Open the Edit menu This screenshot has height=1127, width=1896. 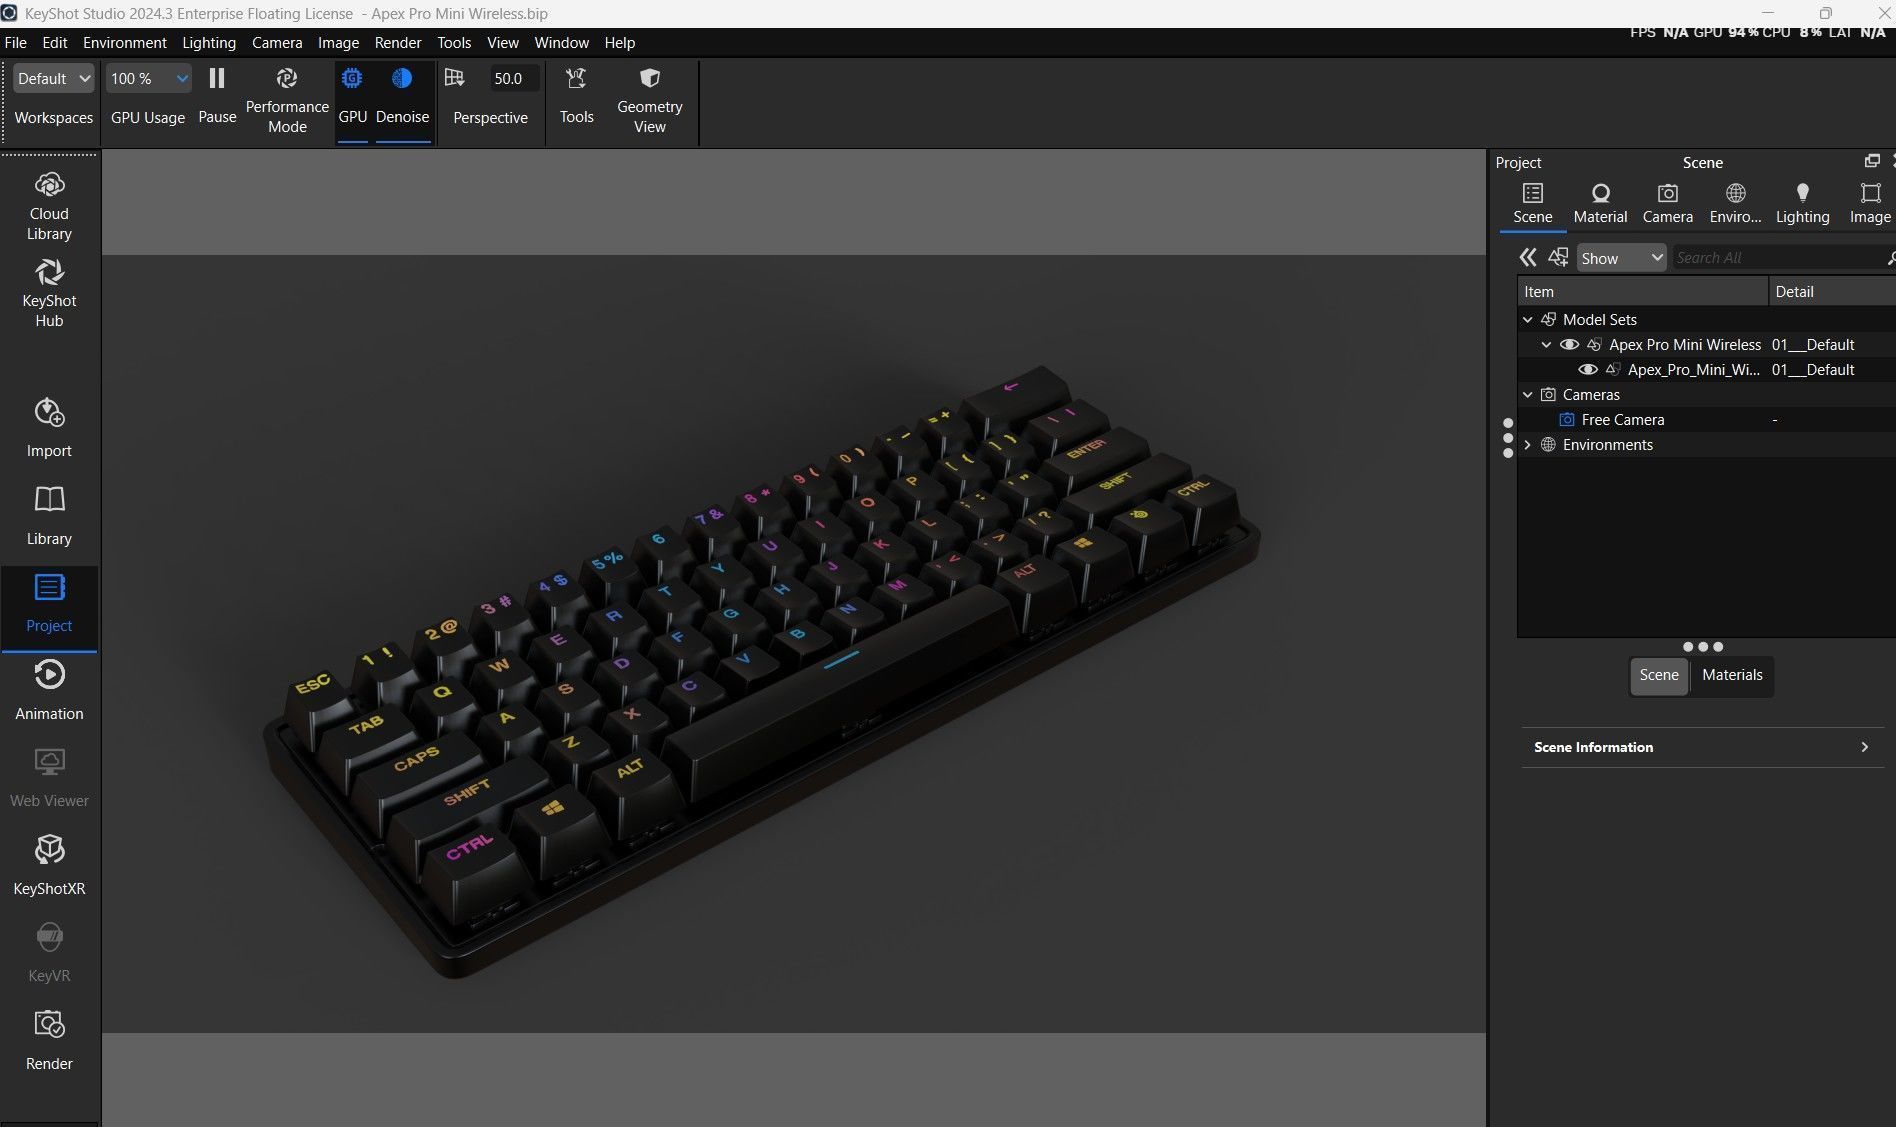55,42
